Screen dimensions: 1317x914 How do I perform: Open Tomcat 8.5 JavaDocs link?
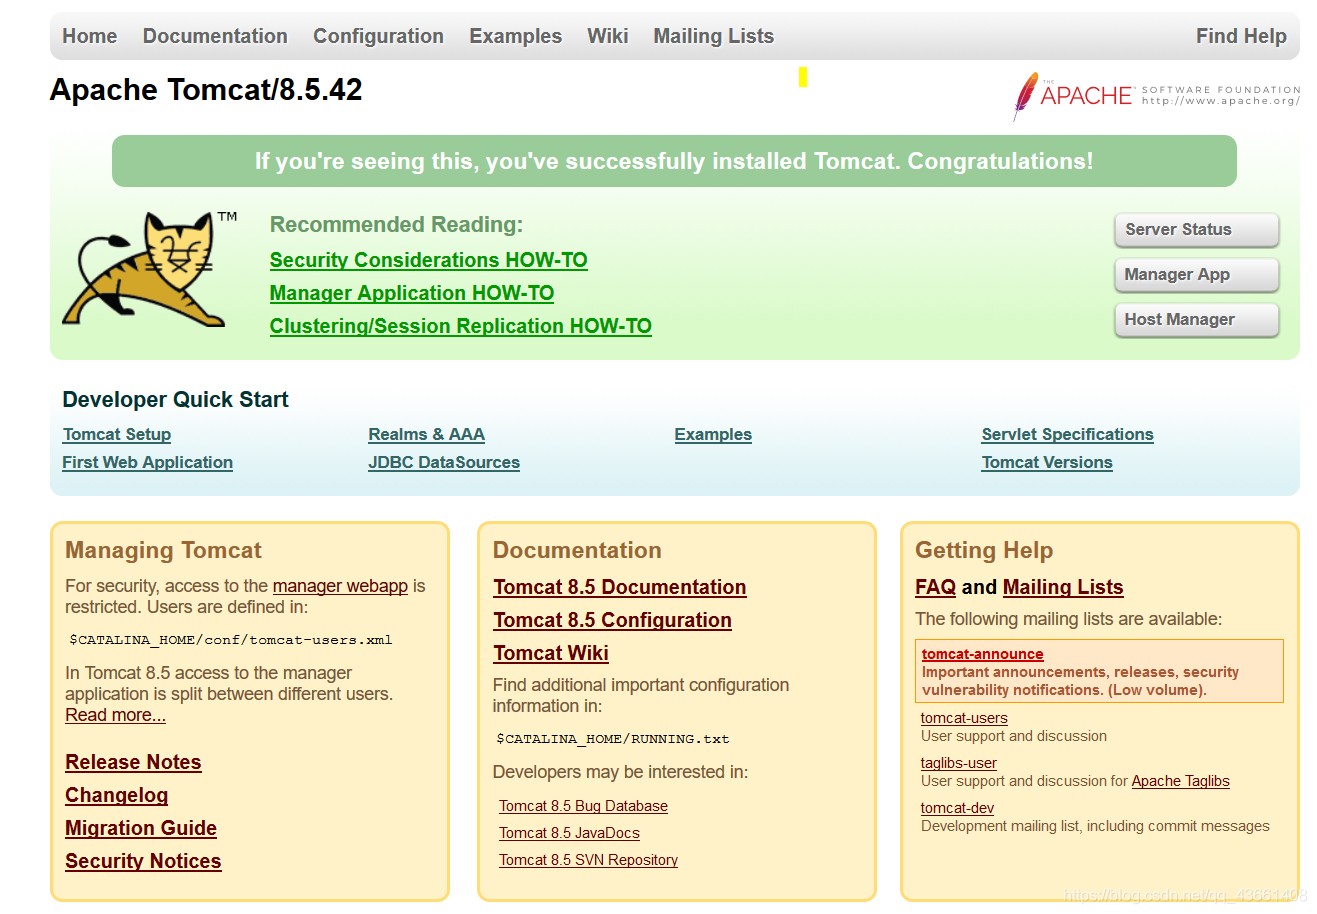click(x=570, y=833)
